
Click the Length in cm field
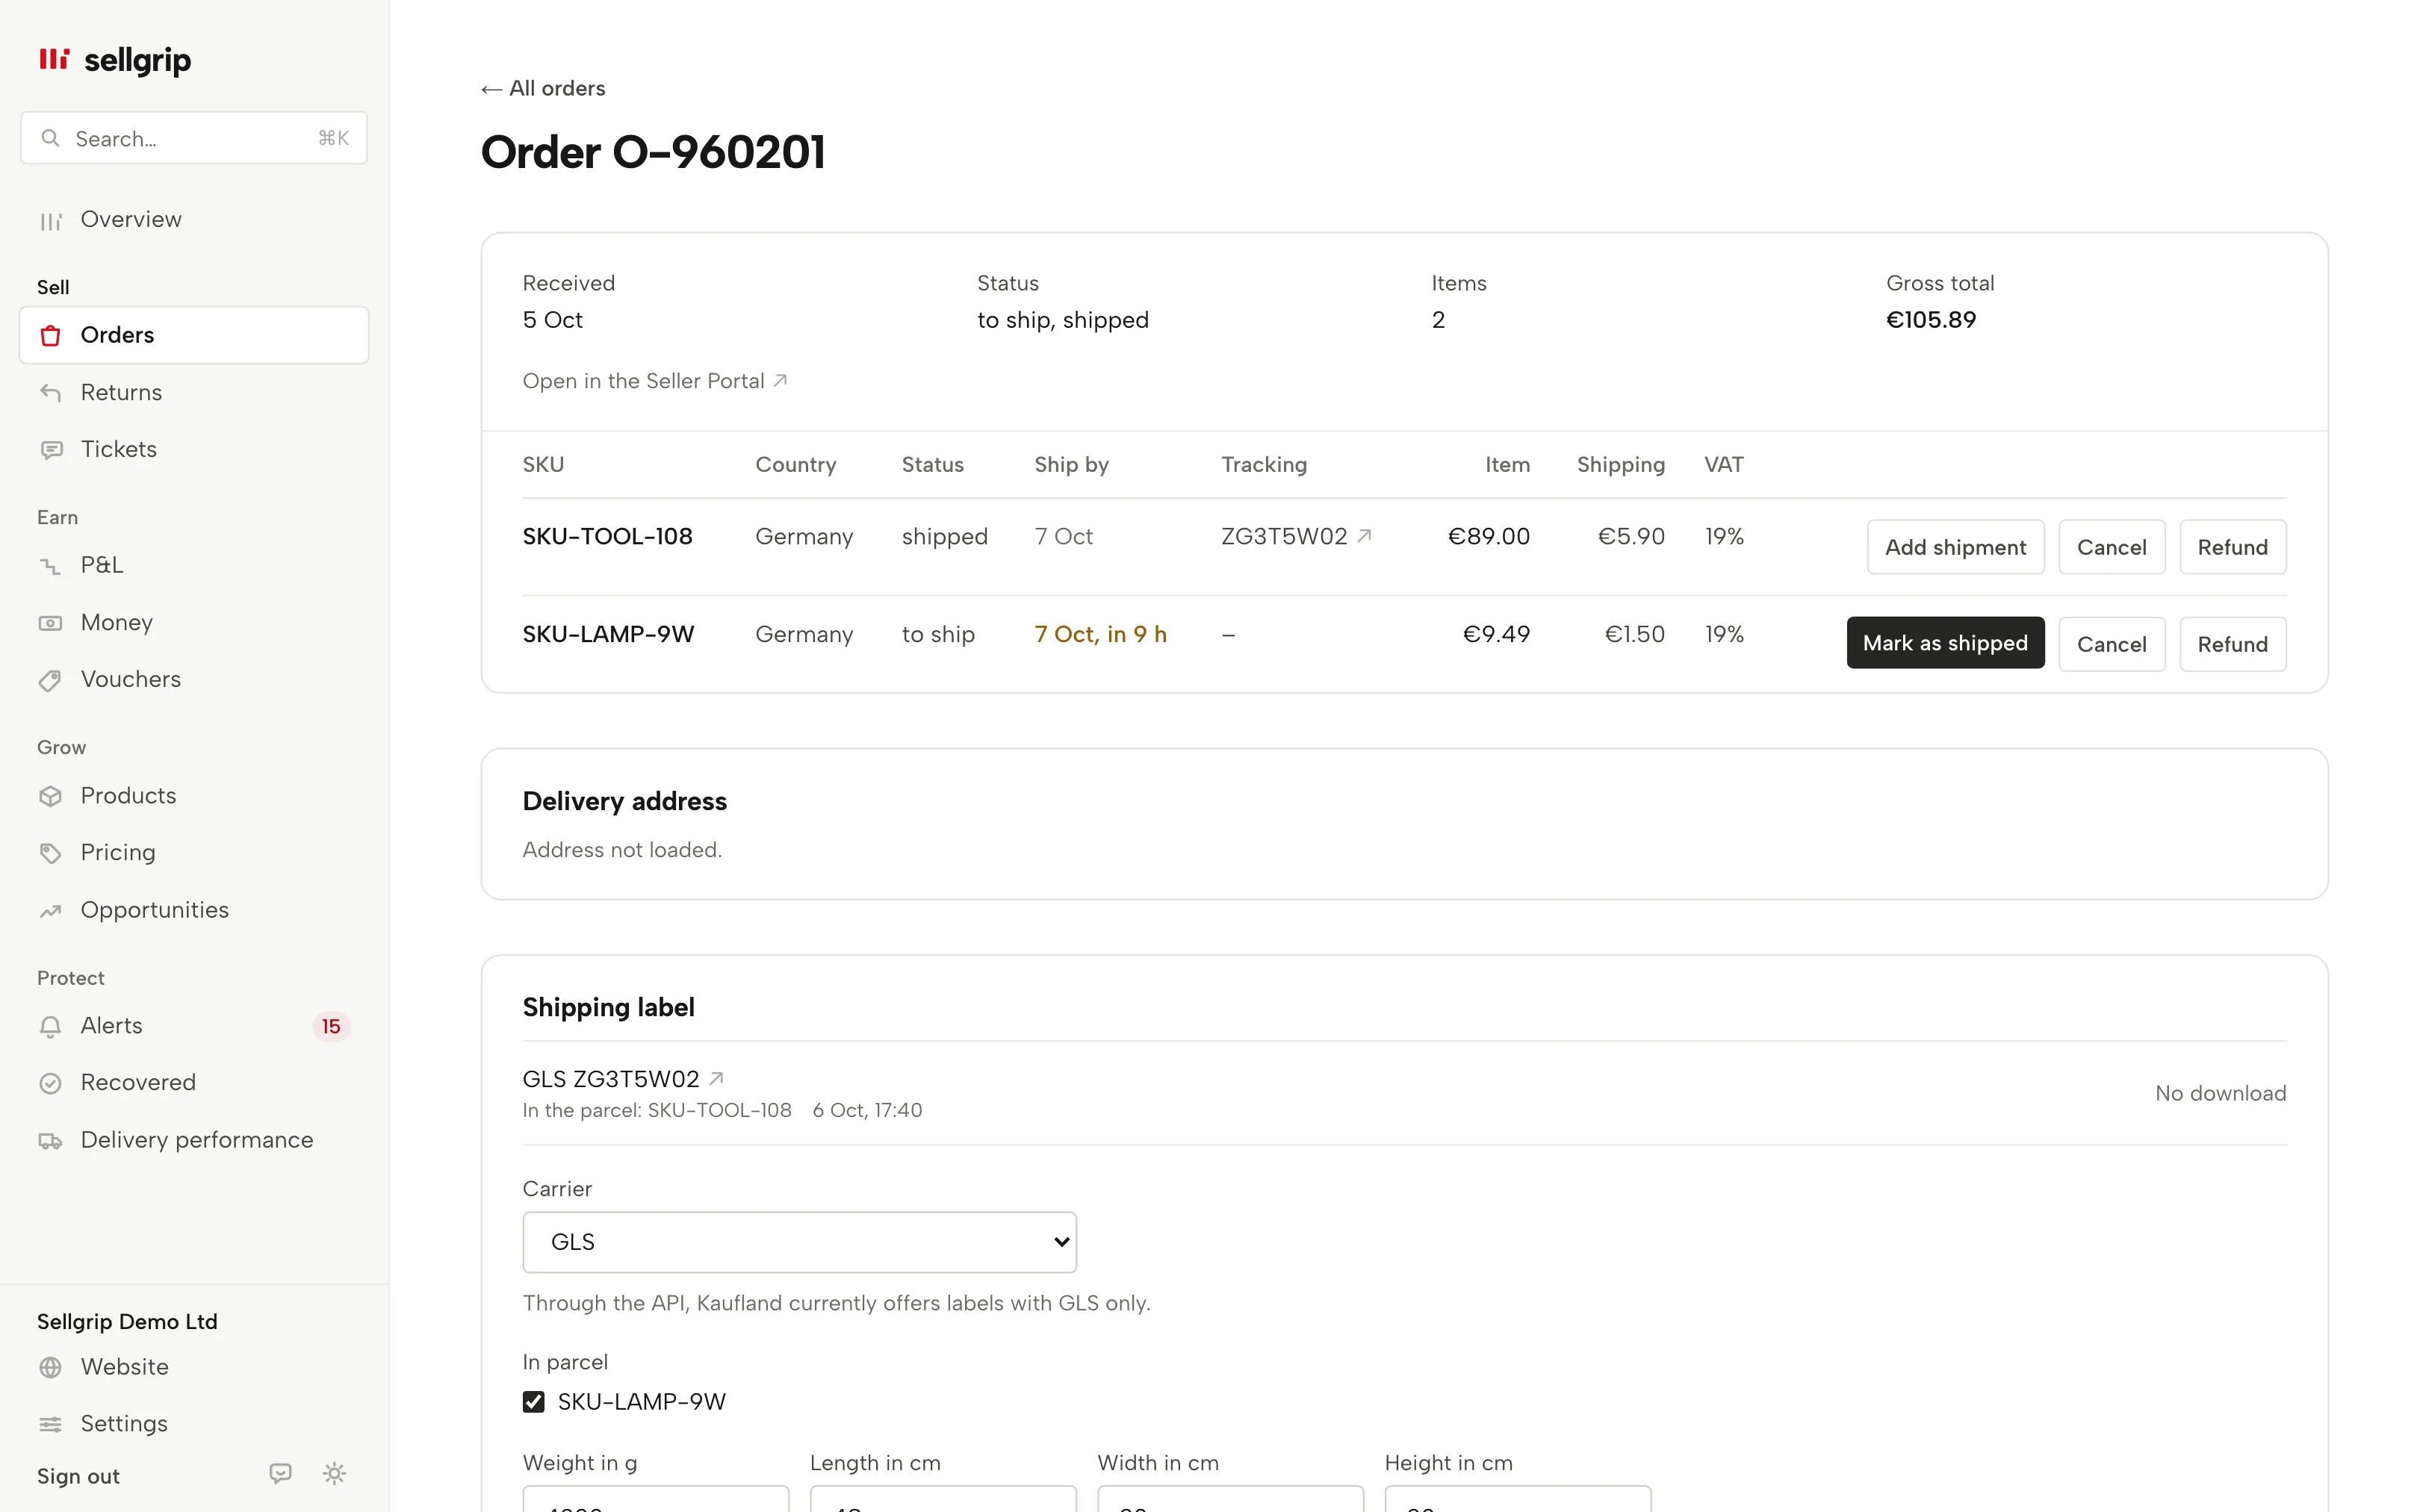pyautogui.click(x=943, y=1499)
